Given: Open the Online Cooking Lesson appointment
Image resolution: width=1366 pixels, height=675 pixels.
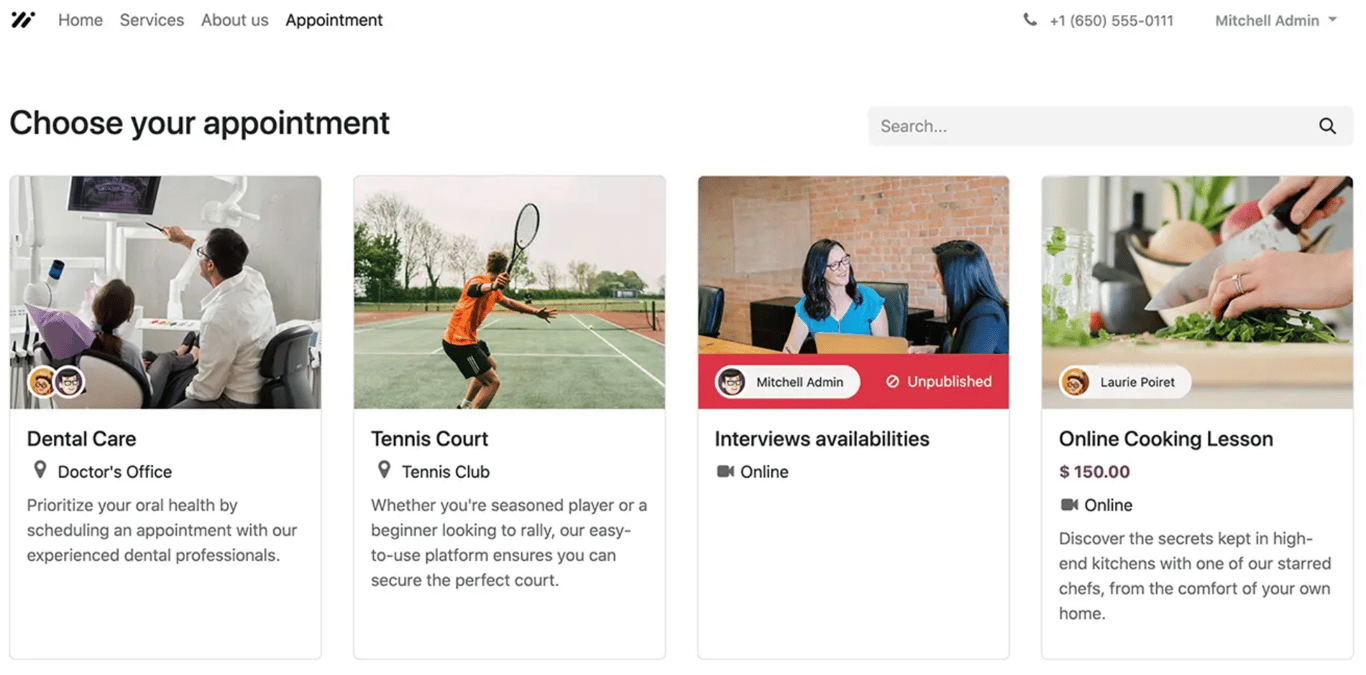Looking at the screenshot, I should (x=1165, y=438).
